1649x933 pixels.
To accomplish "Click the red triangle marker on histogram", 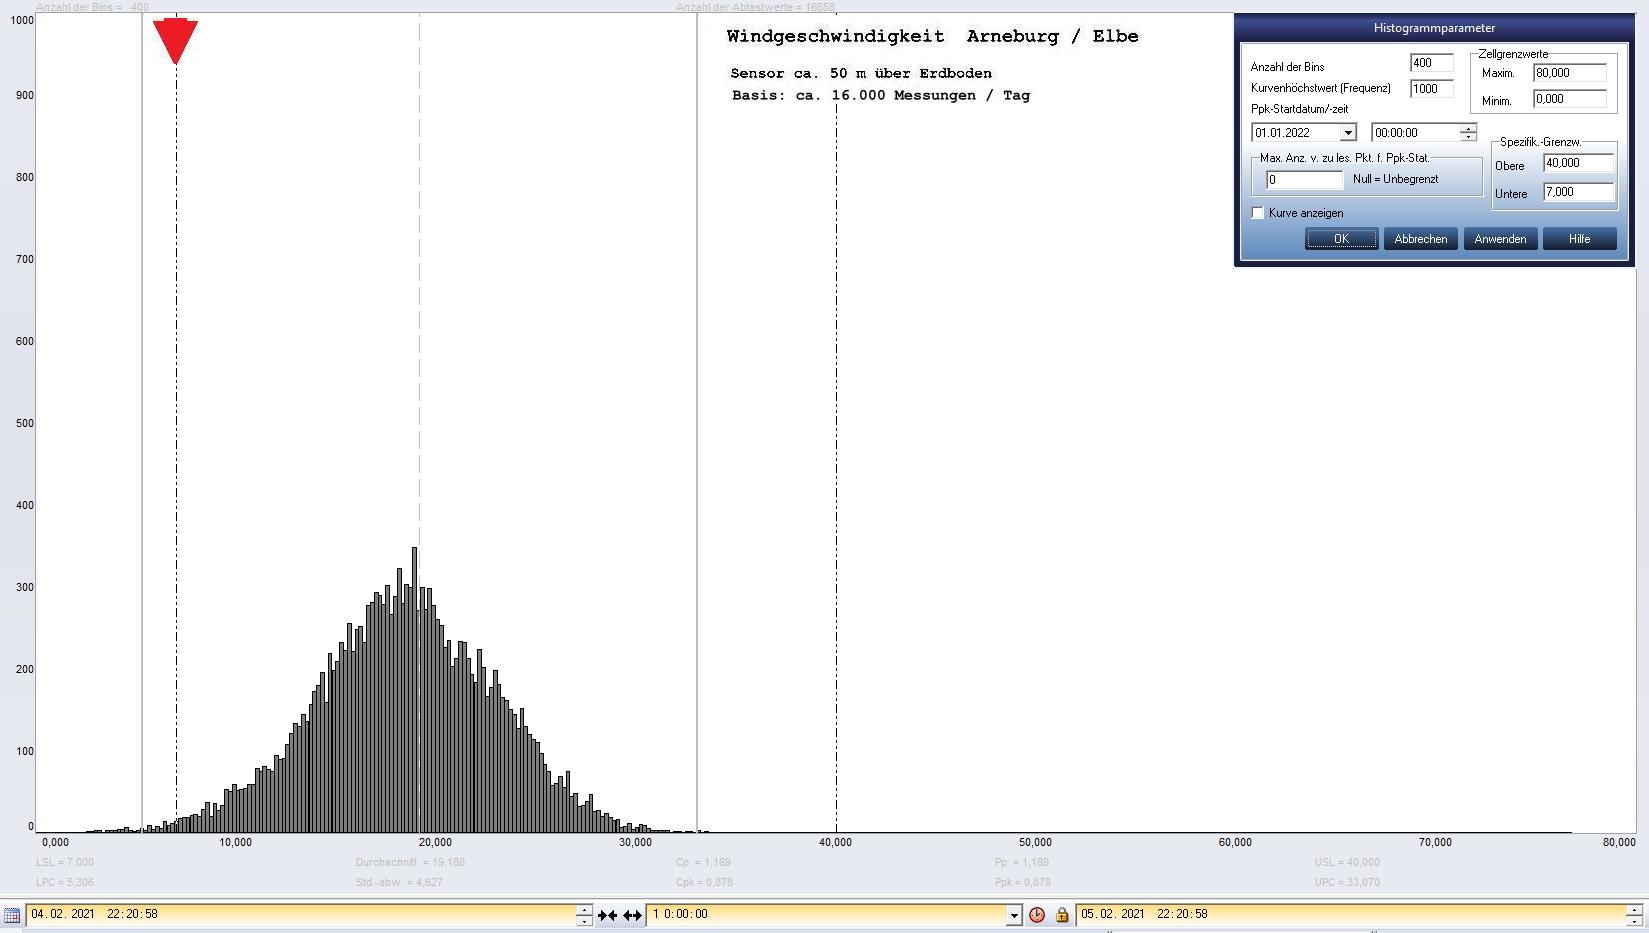I will tap(175, 40).
